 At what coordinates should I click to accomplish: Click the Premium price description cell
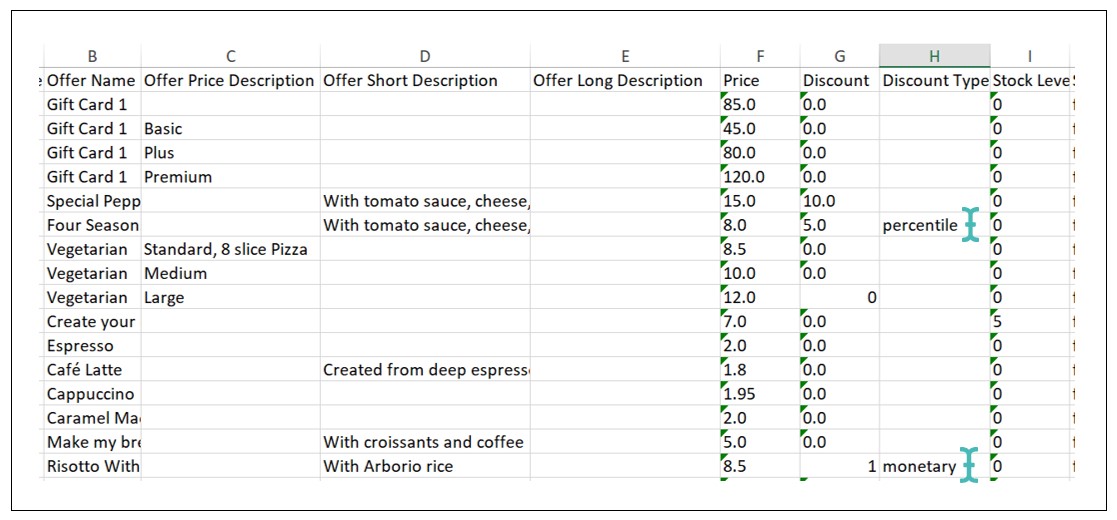(229, 177)
